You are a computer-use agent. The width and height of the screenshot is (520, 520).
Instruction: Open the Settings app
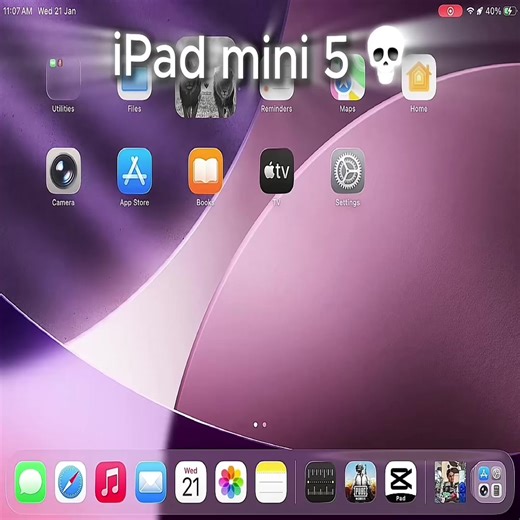coord(348,171)
